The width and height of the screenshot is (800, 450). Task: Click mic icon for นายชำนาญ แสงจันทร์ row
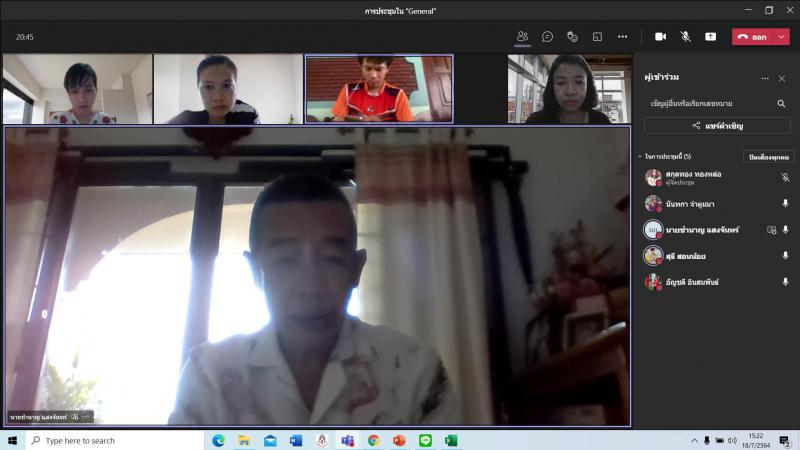pyautogui.click(x=785, y=230)
